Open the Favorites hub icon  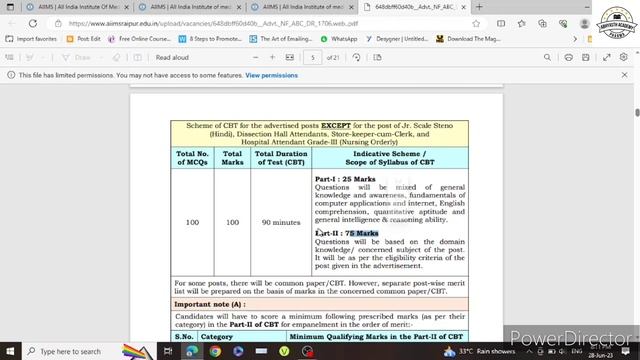click(x=522, y=24)
